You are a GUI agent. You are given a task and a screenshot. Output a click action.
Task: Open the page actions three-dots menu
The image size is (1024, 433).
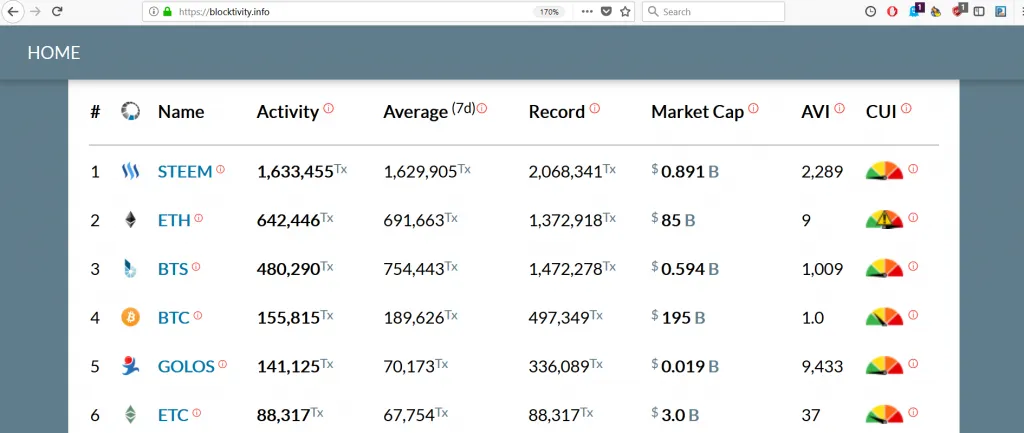[587, 11]
